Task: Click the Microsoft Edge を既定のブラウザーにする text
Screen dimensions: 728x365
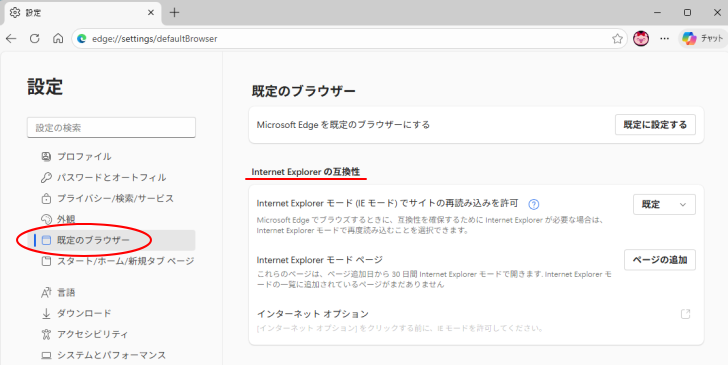Action: [x=343, y=124]
